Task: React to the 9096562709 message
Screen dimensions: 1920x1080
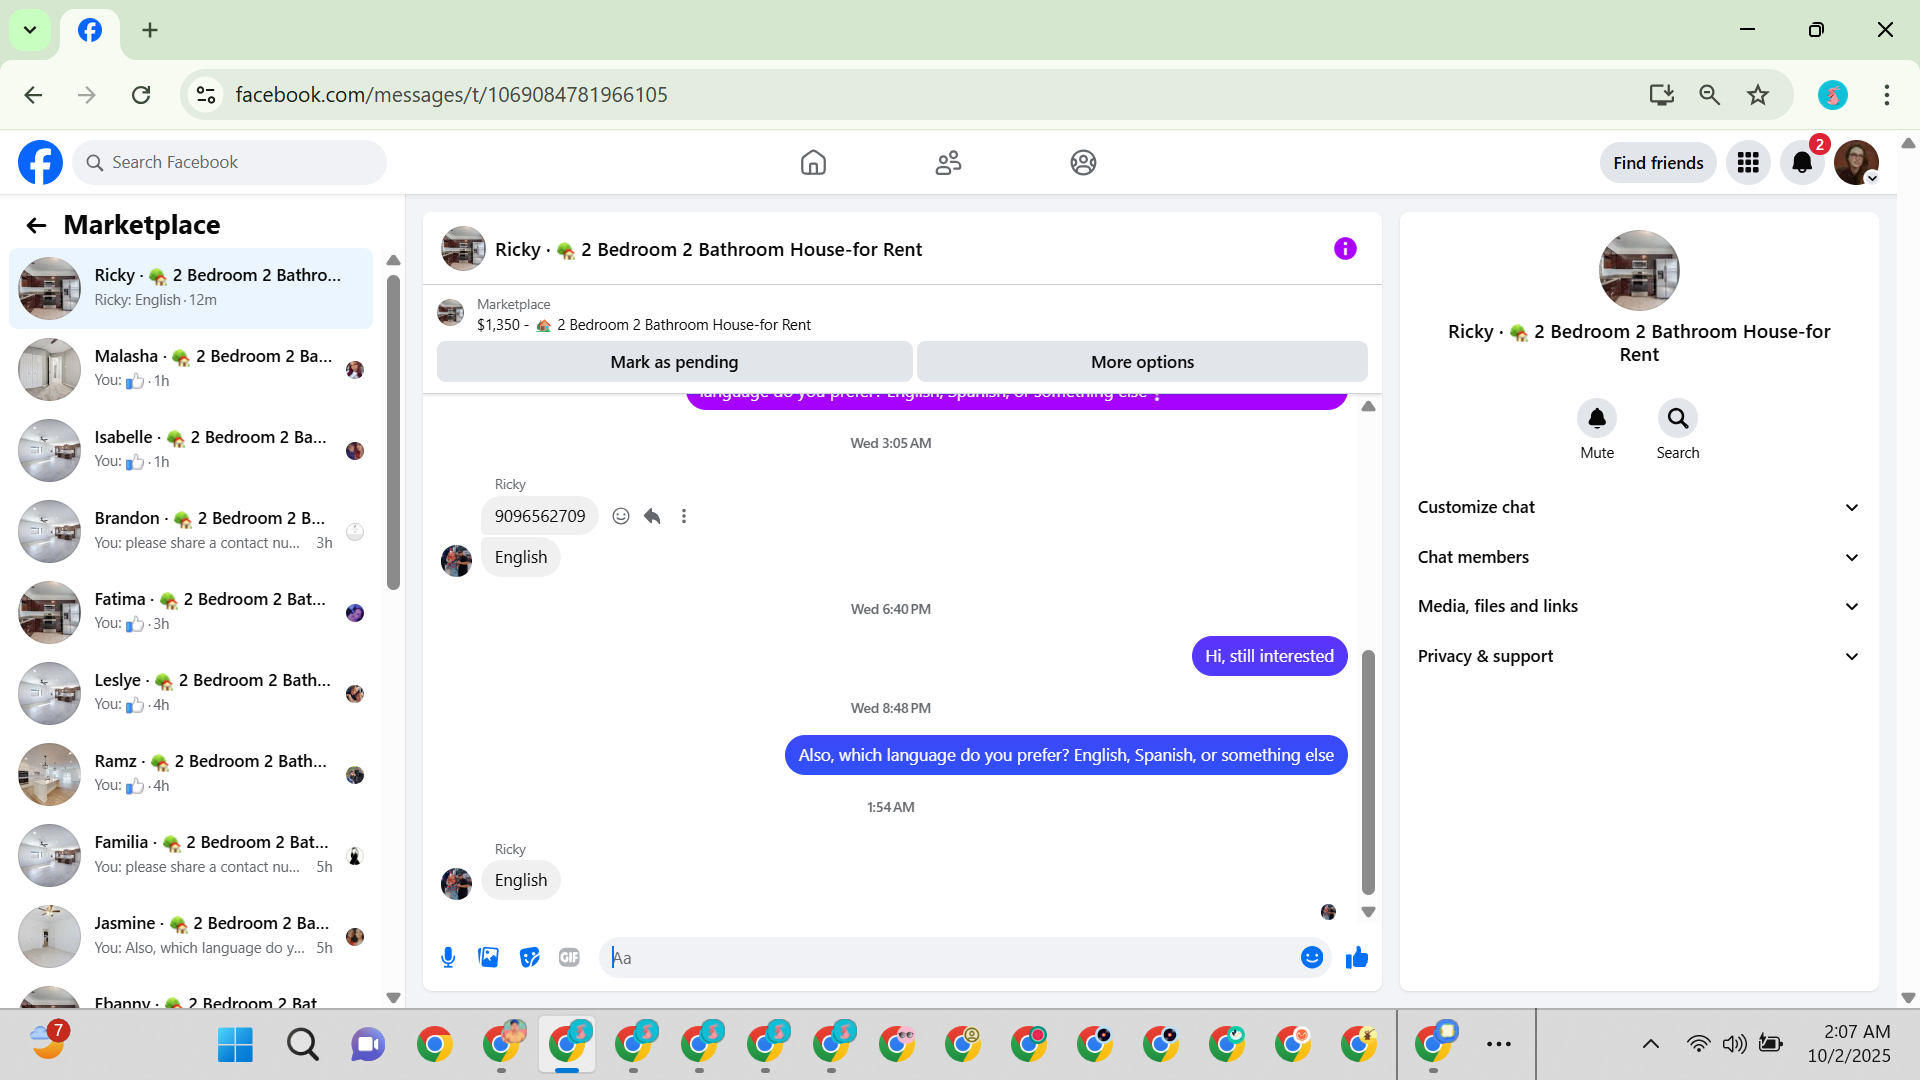Action: tap(621, 516)
